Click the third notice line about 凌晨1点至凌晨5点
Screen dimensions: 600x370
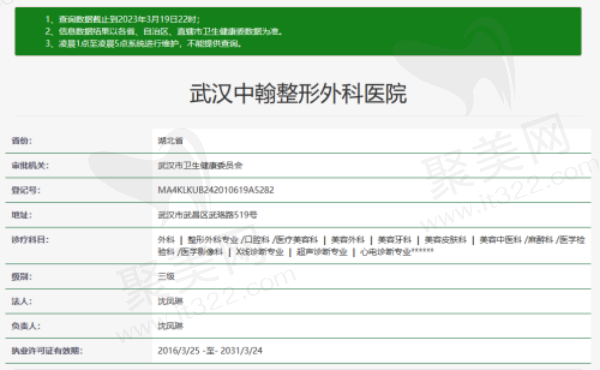[x=143, y=44]
